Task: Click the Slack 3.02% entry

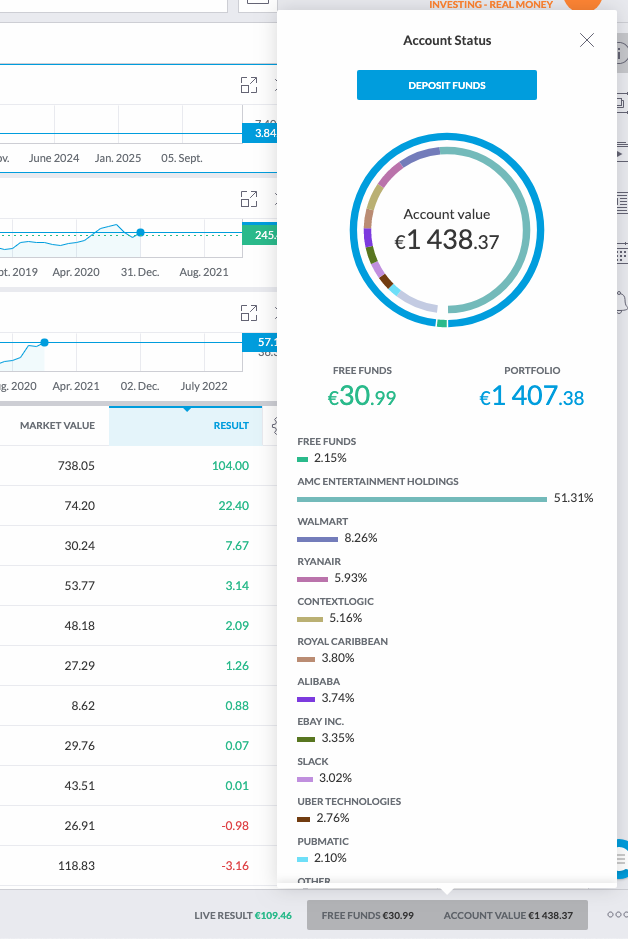Action: pos(324,770)
